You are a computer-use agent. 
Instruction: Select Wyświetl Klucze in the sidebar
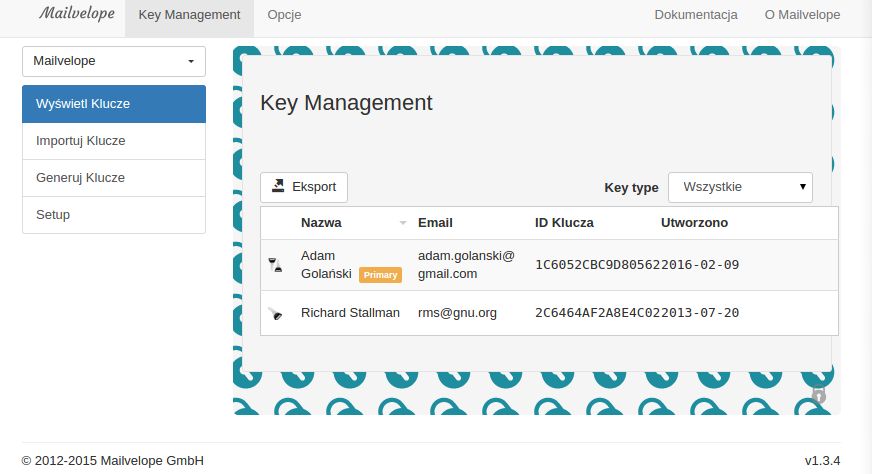[114, 104]
